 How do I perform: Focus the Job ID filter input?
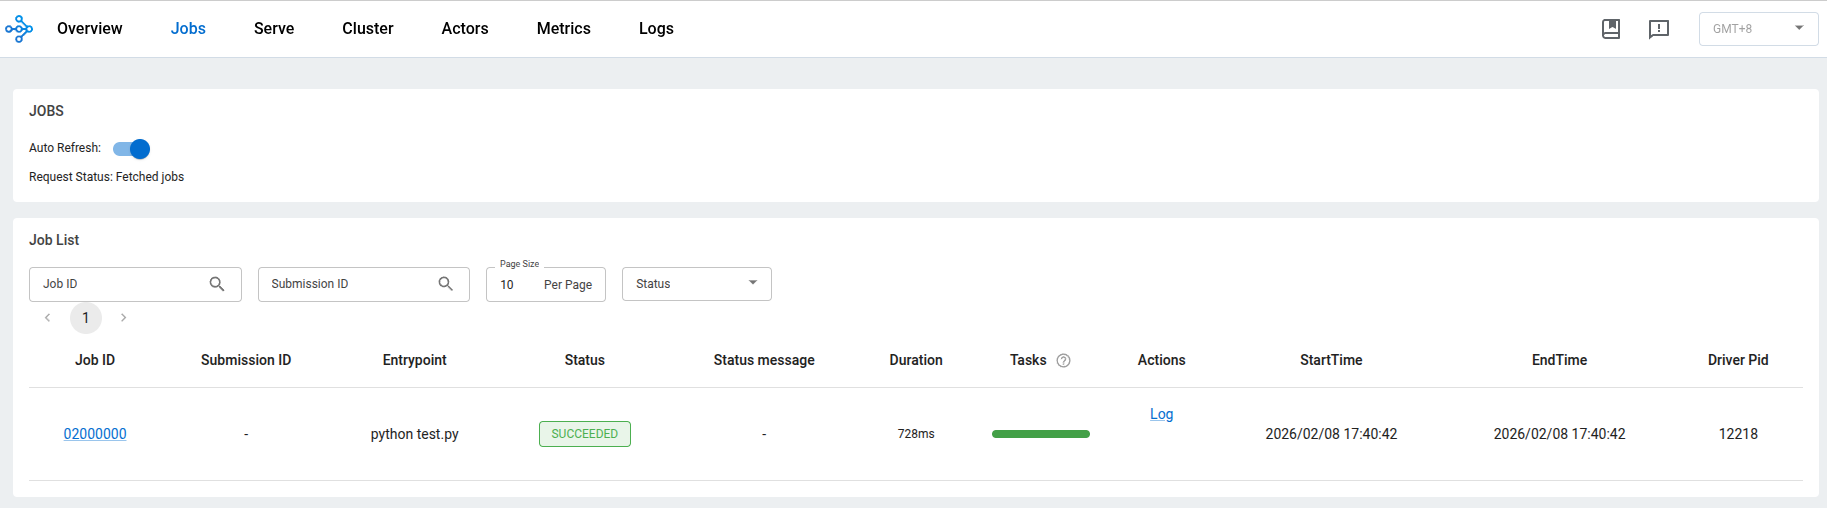120,284
